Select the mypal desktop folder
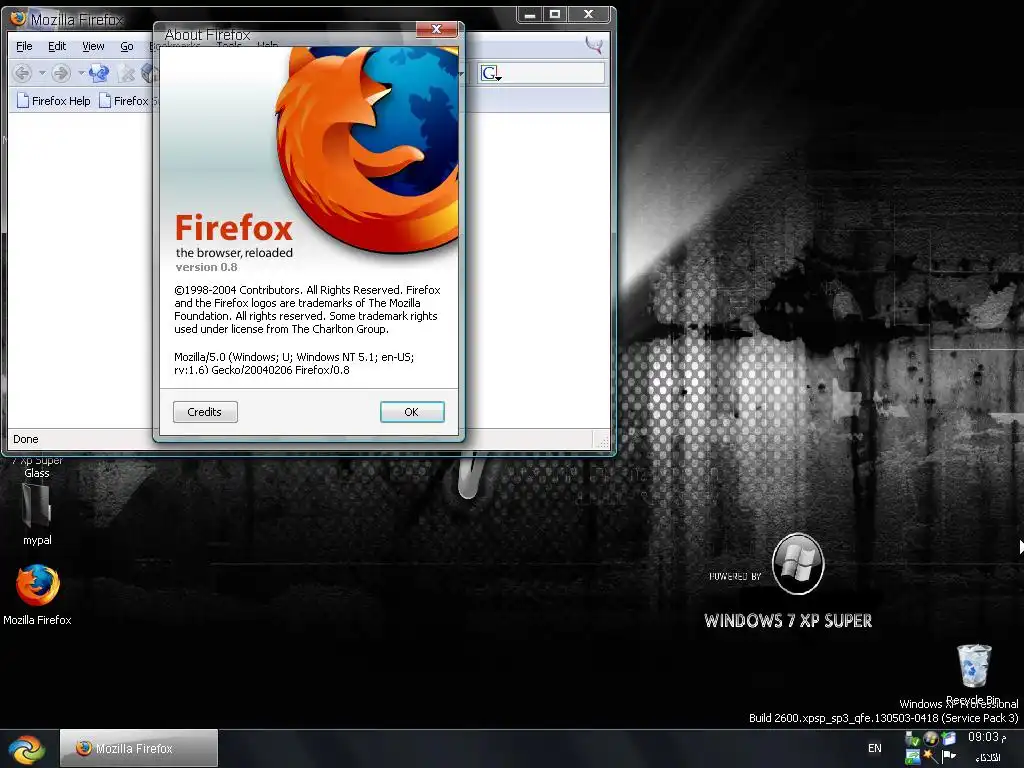This screenshot has height=768, width=1024. pos(37,515)
